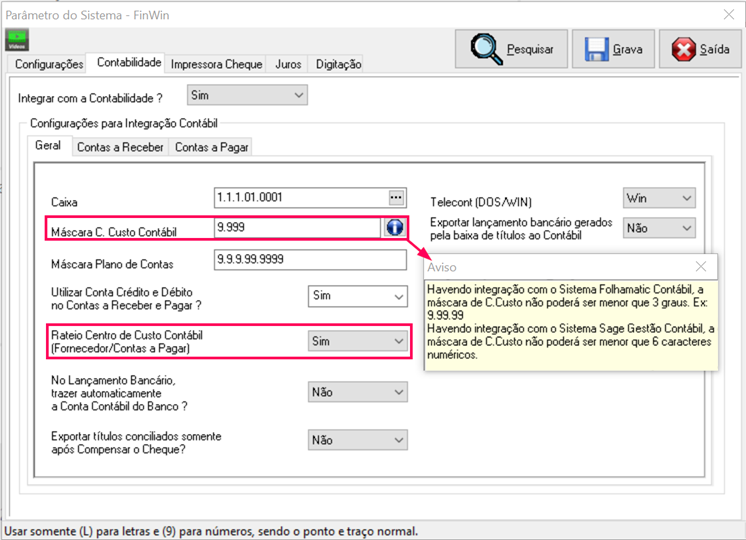Click the Máscara C. Custo Contábil input field
This screenshot has height=540, width=746.
pyautogui.click(x=296, y=228)
